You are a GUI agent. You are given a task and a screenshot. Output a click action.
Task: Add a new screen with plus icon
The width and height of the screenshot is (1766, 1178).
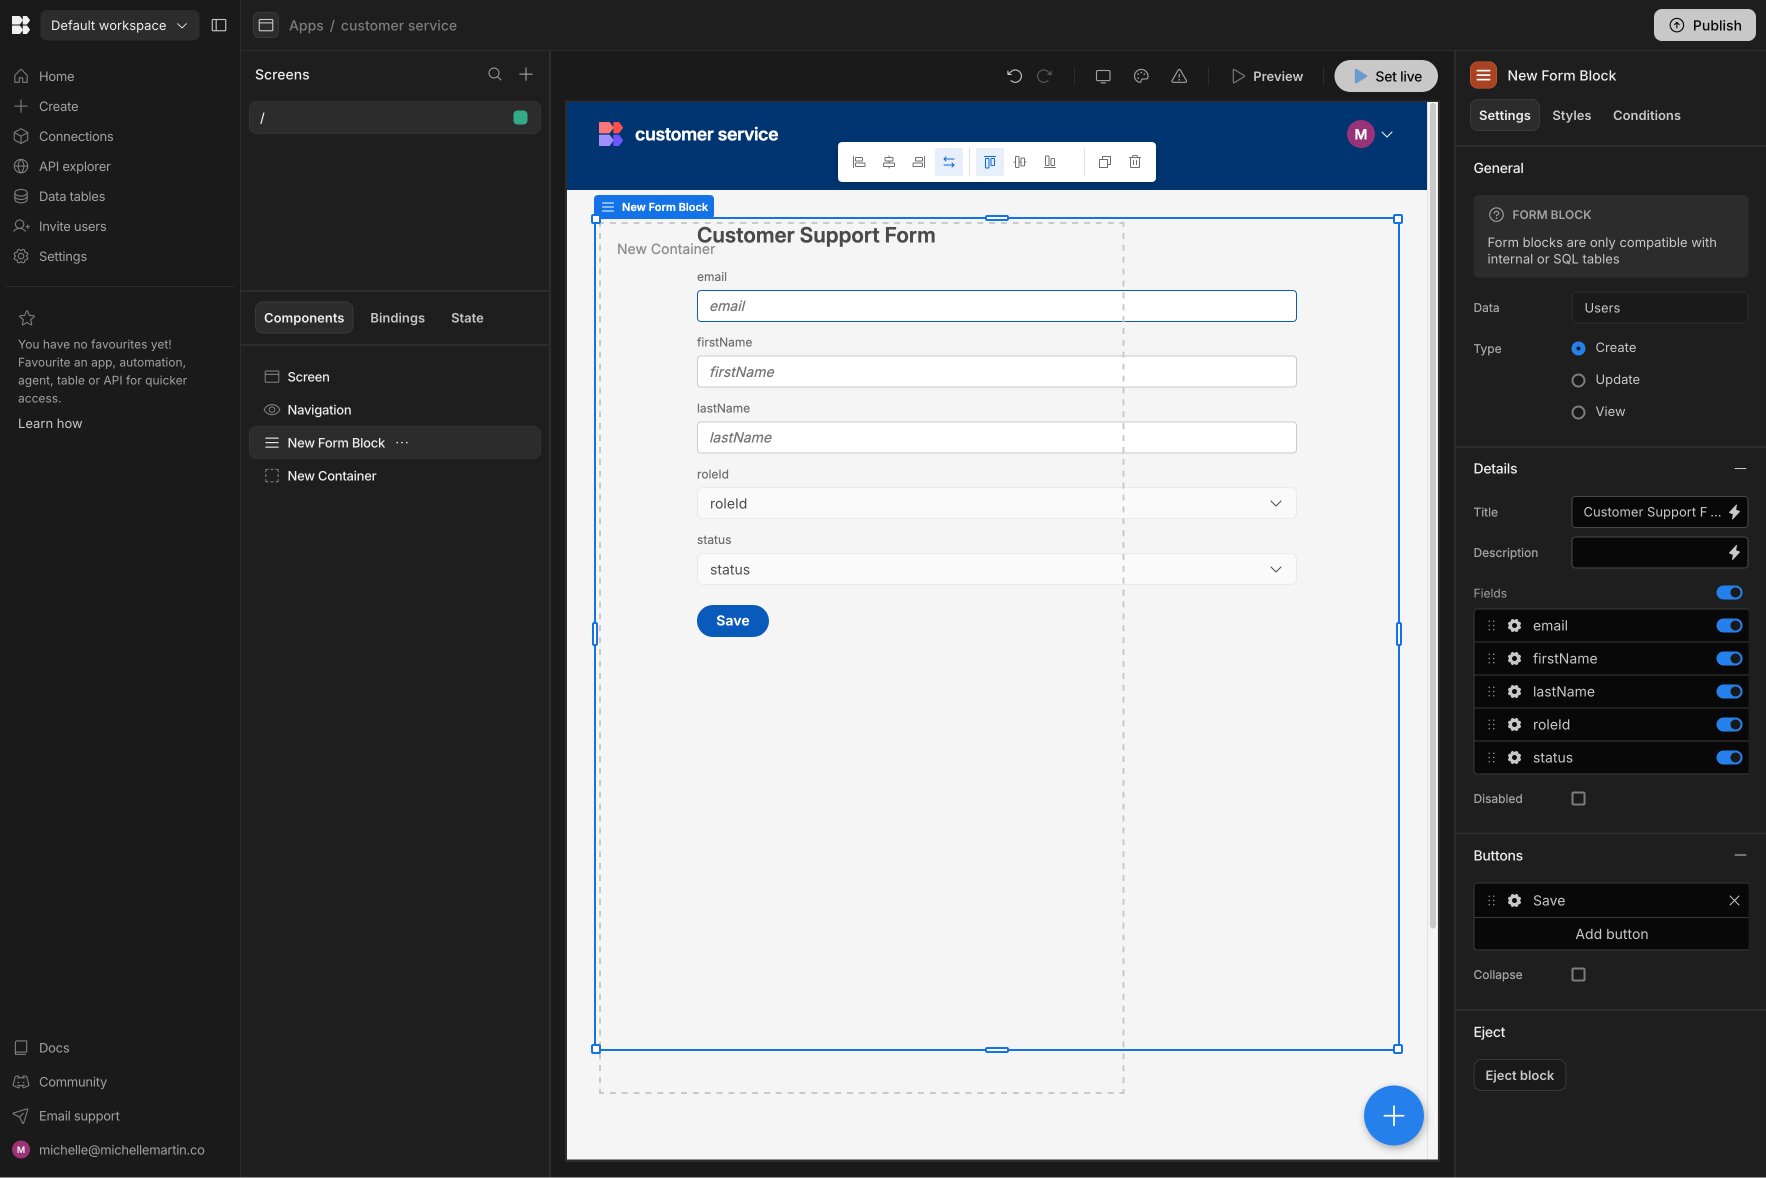pyautogui.click(x=526, y=75)
